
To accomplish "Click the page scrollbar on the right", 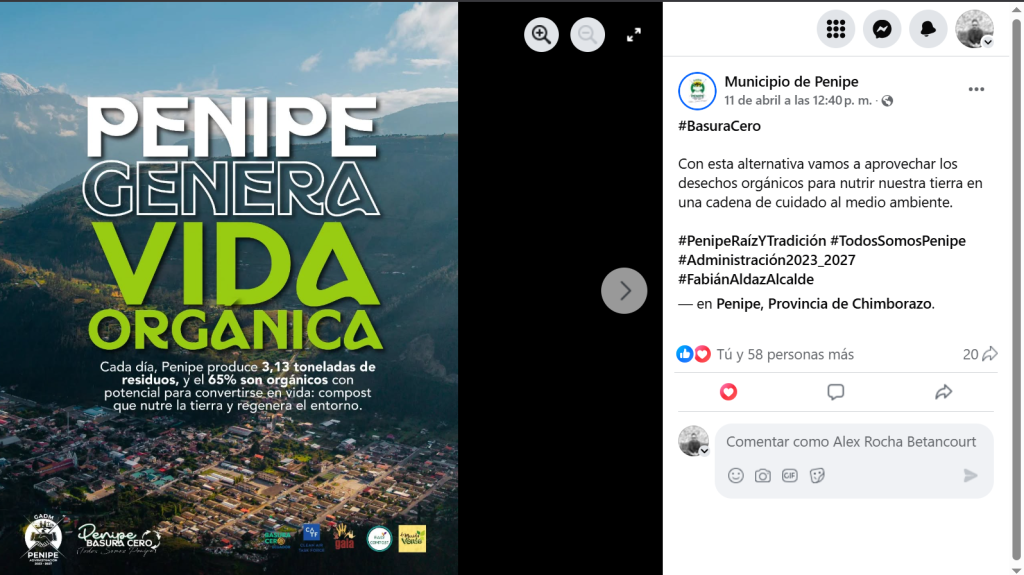I will click(1017, 288).
